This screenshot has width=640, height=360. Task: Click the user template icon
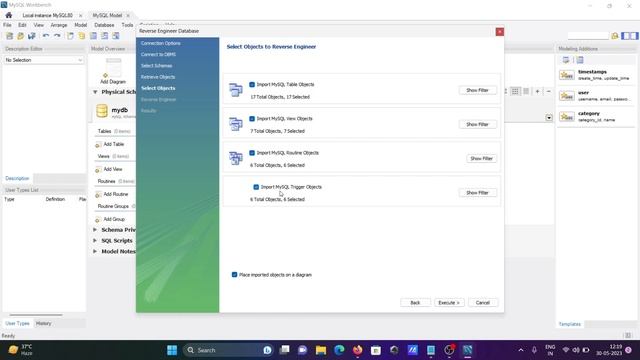point(567,96)
